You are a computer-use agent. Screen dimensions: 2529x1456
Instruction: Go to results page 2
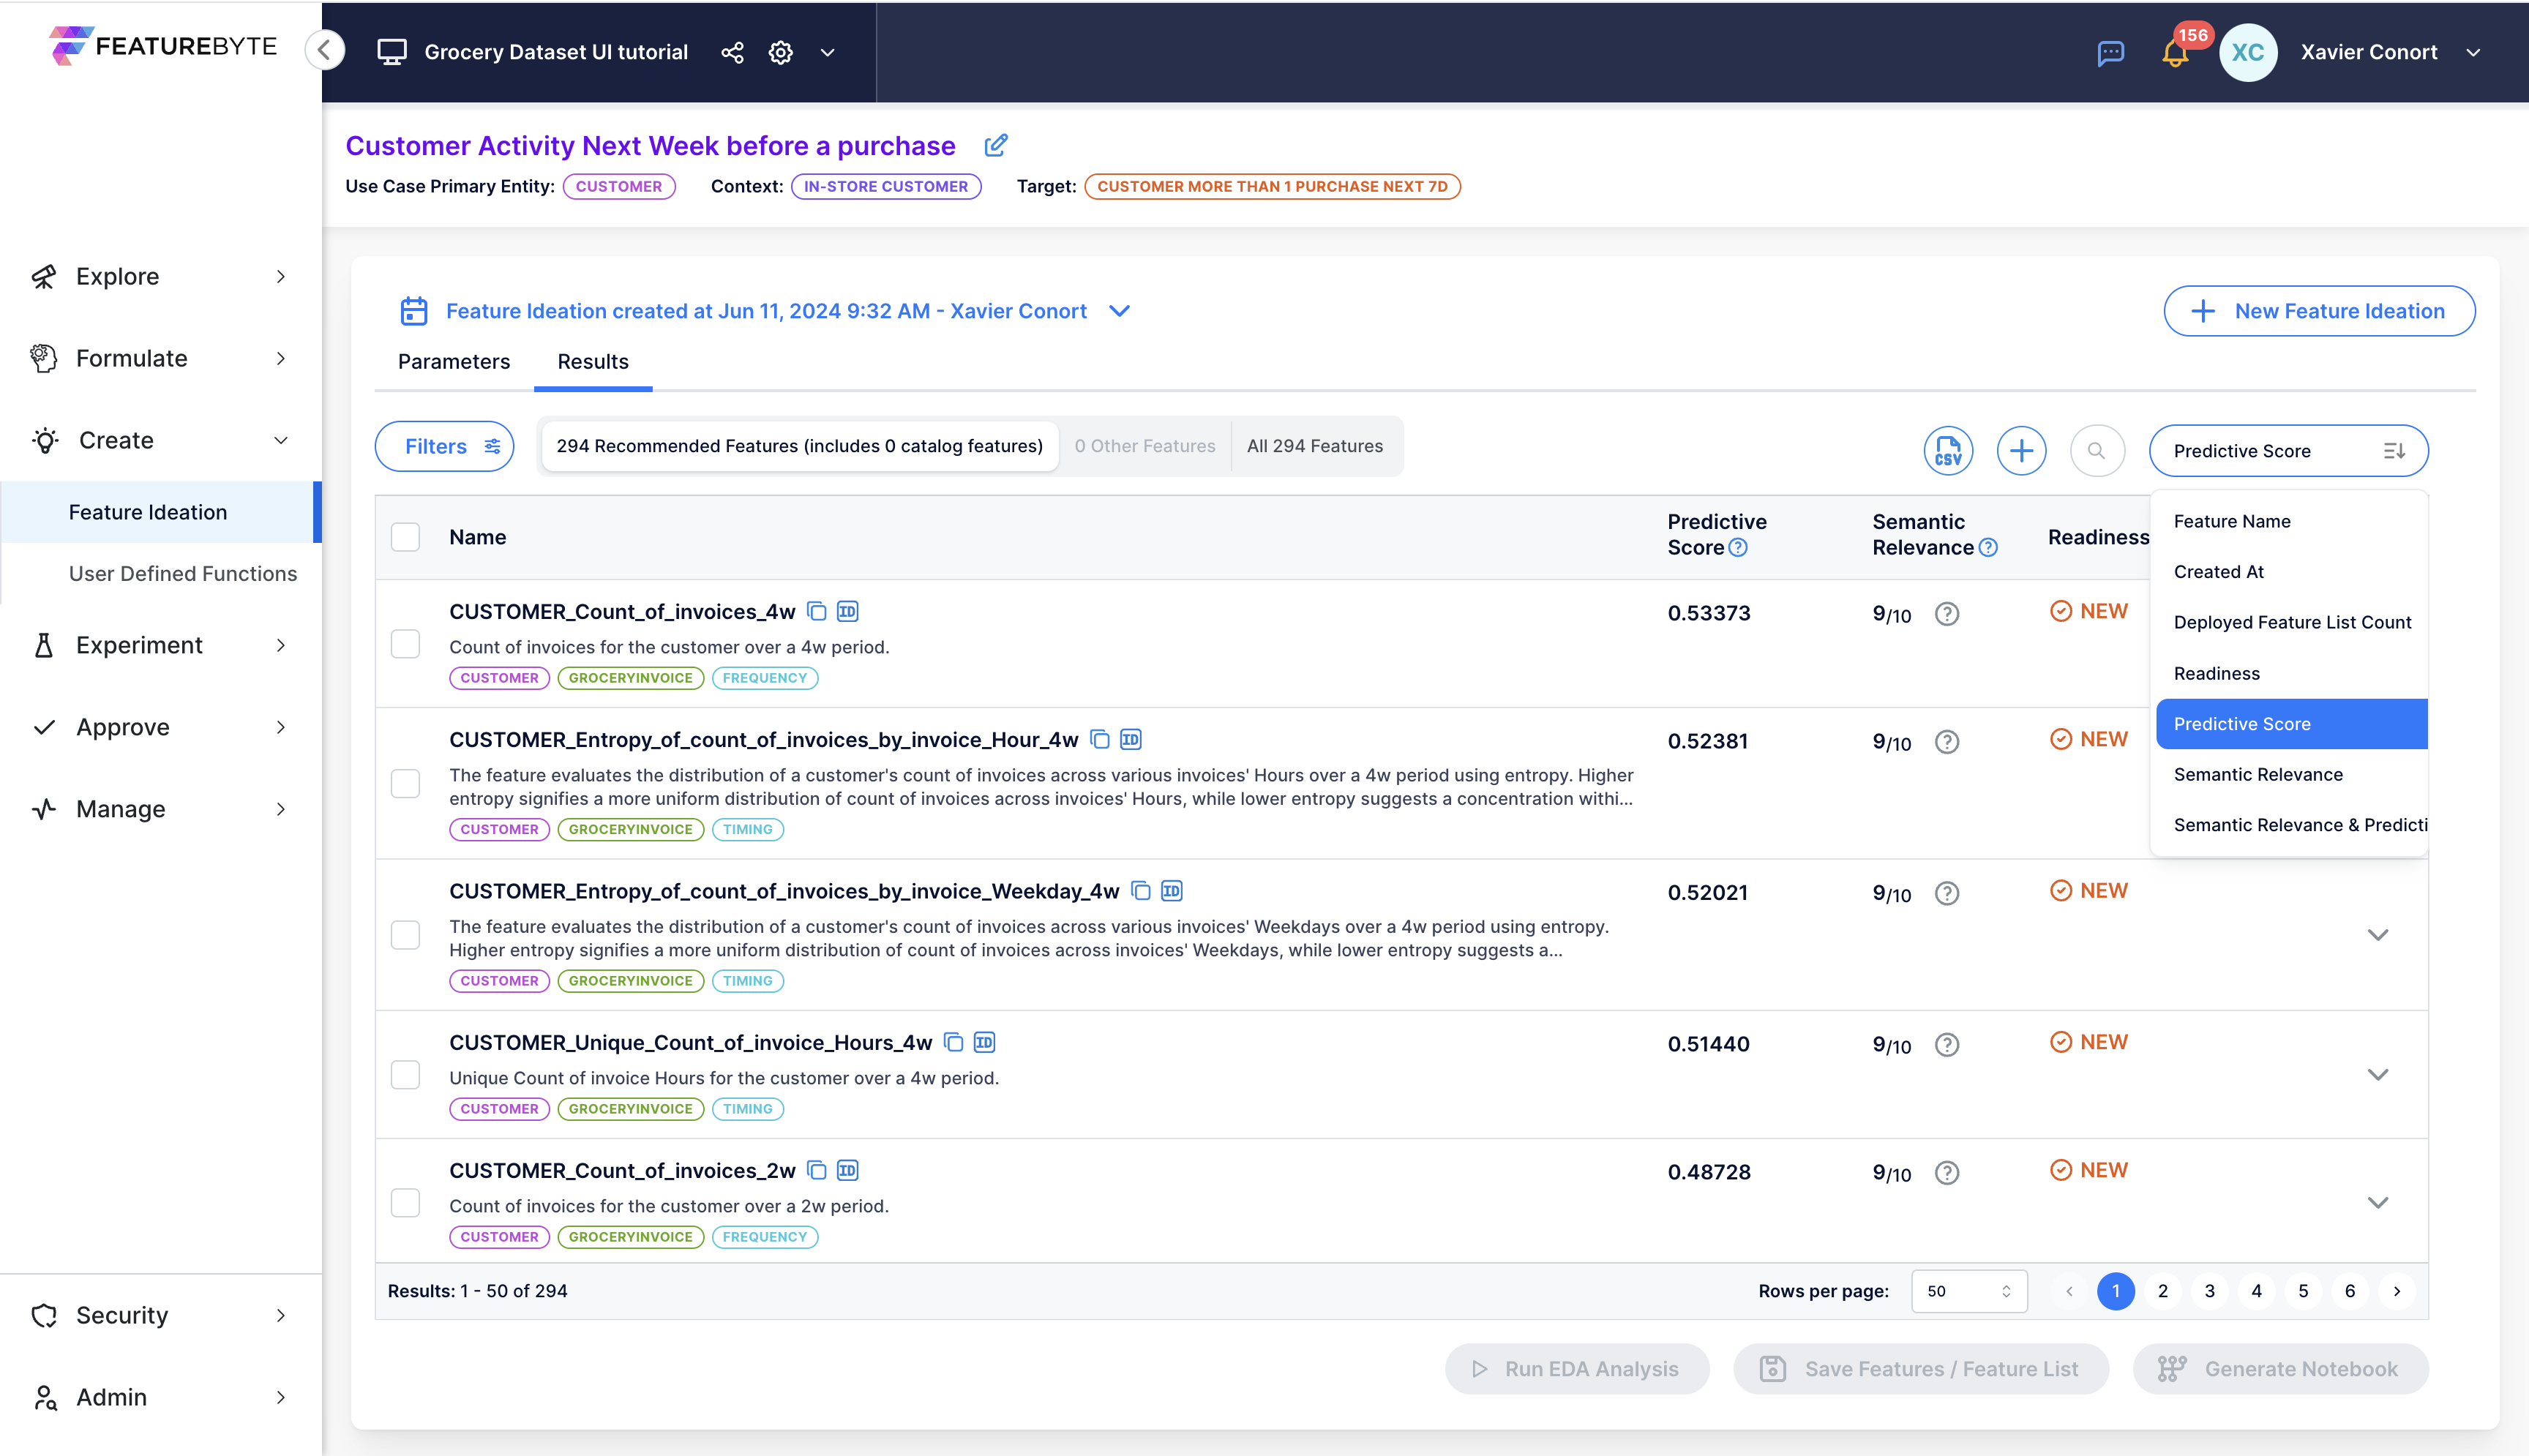[2163, 1291]
